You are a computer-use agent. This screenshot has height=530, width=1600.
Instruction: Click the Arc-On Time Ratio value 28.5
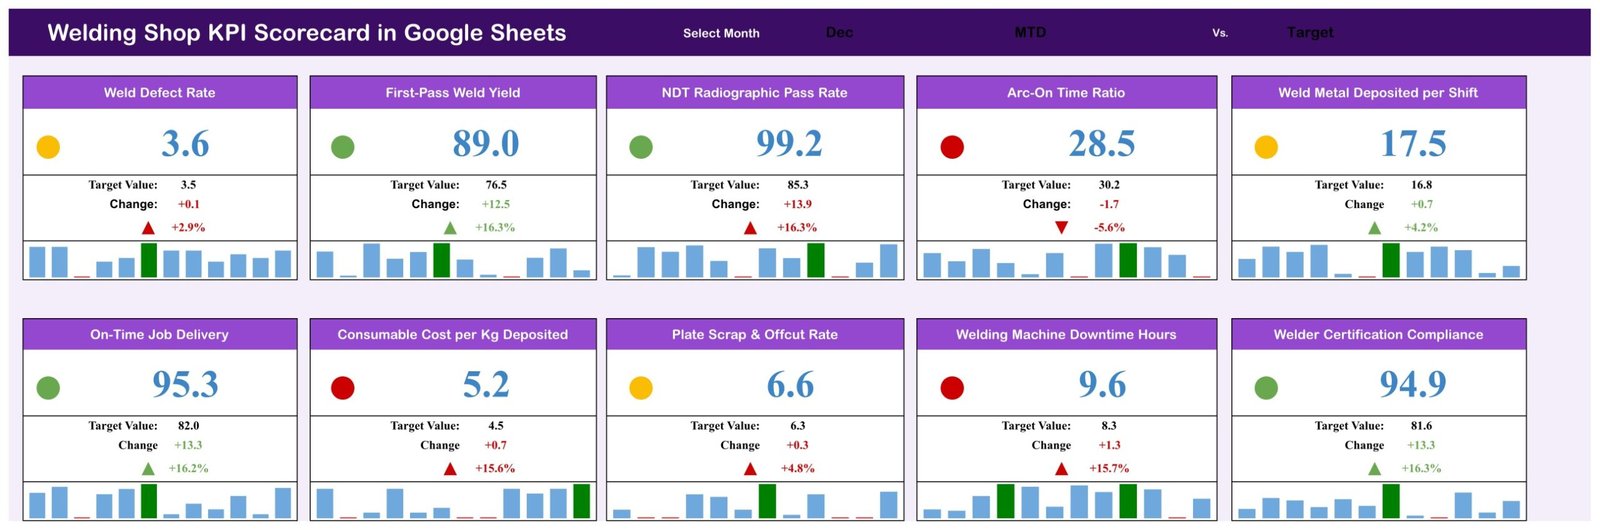click(x=1102, y=144)
